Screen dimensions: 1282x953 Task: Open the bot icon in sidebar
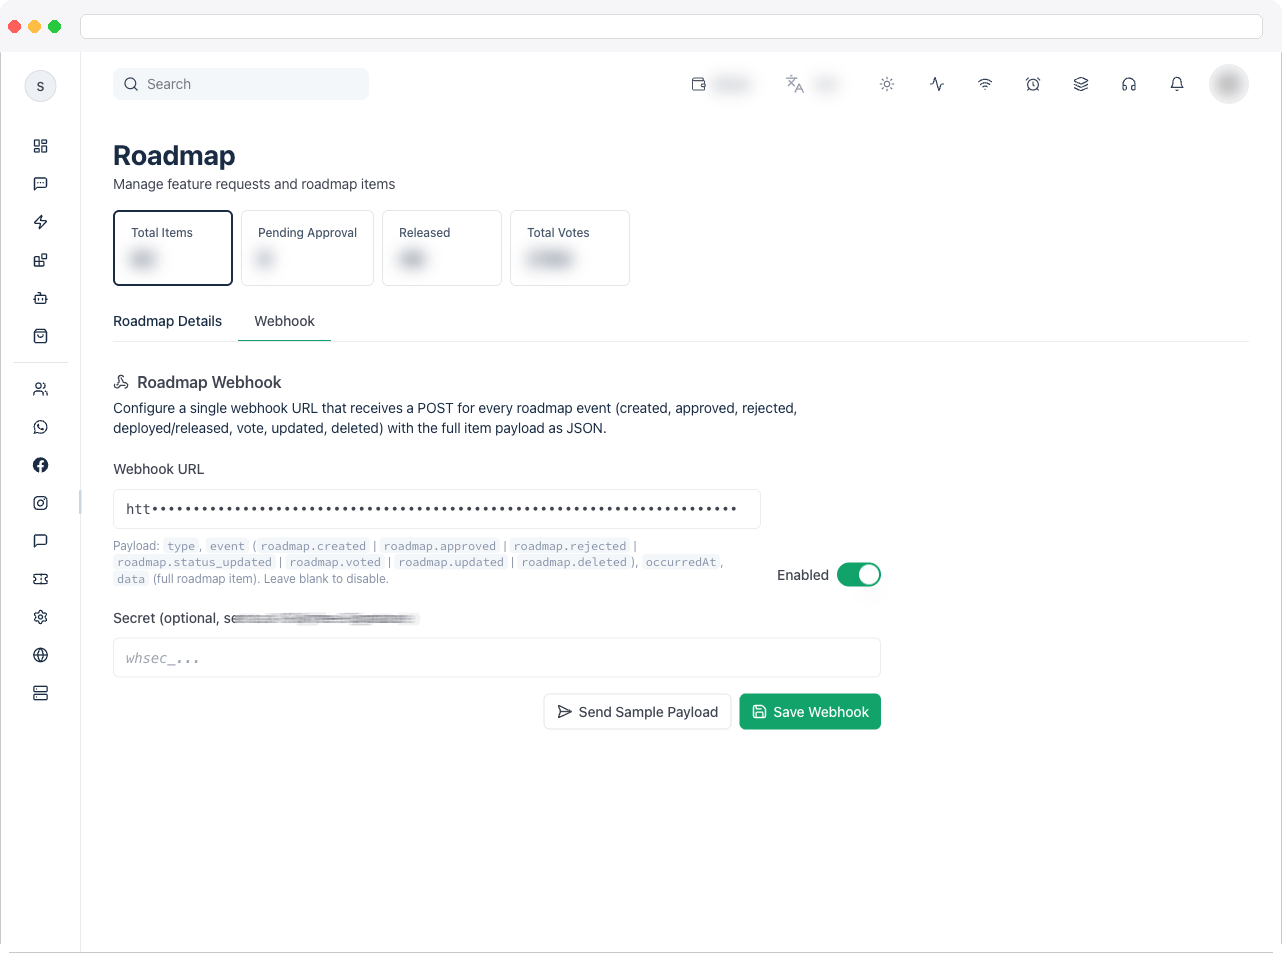(40, 298)
